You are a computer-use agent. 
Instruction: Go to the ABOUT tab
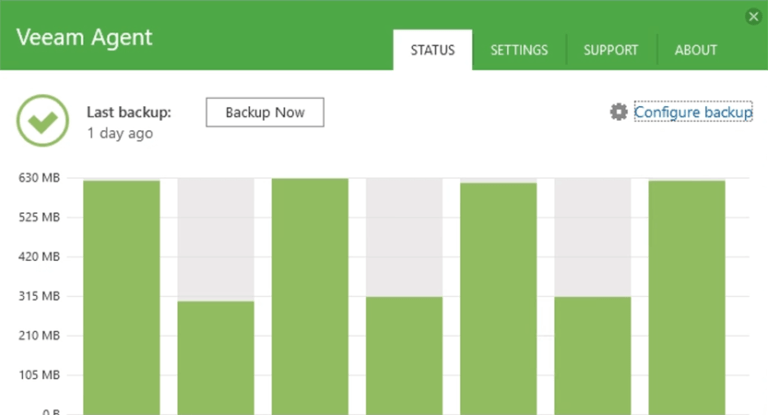(696, 50)
